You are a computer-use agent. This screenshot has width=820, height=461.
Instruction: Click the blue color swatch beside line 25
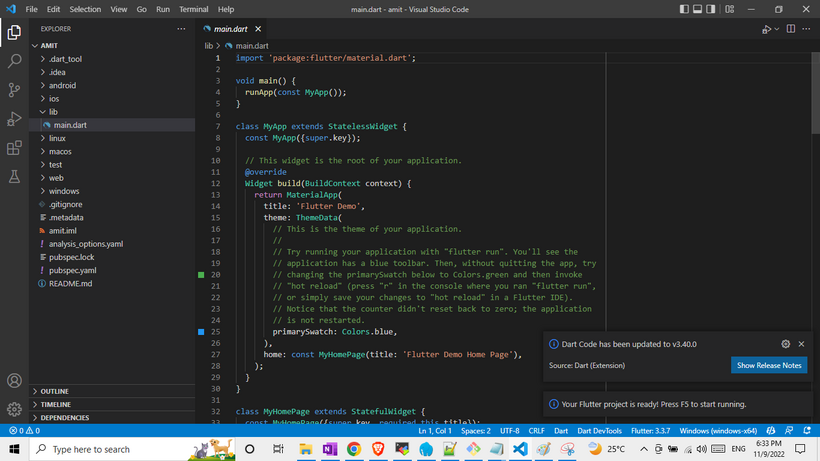tap(201, 331)
